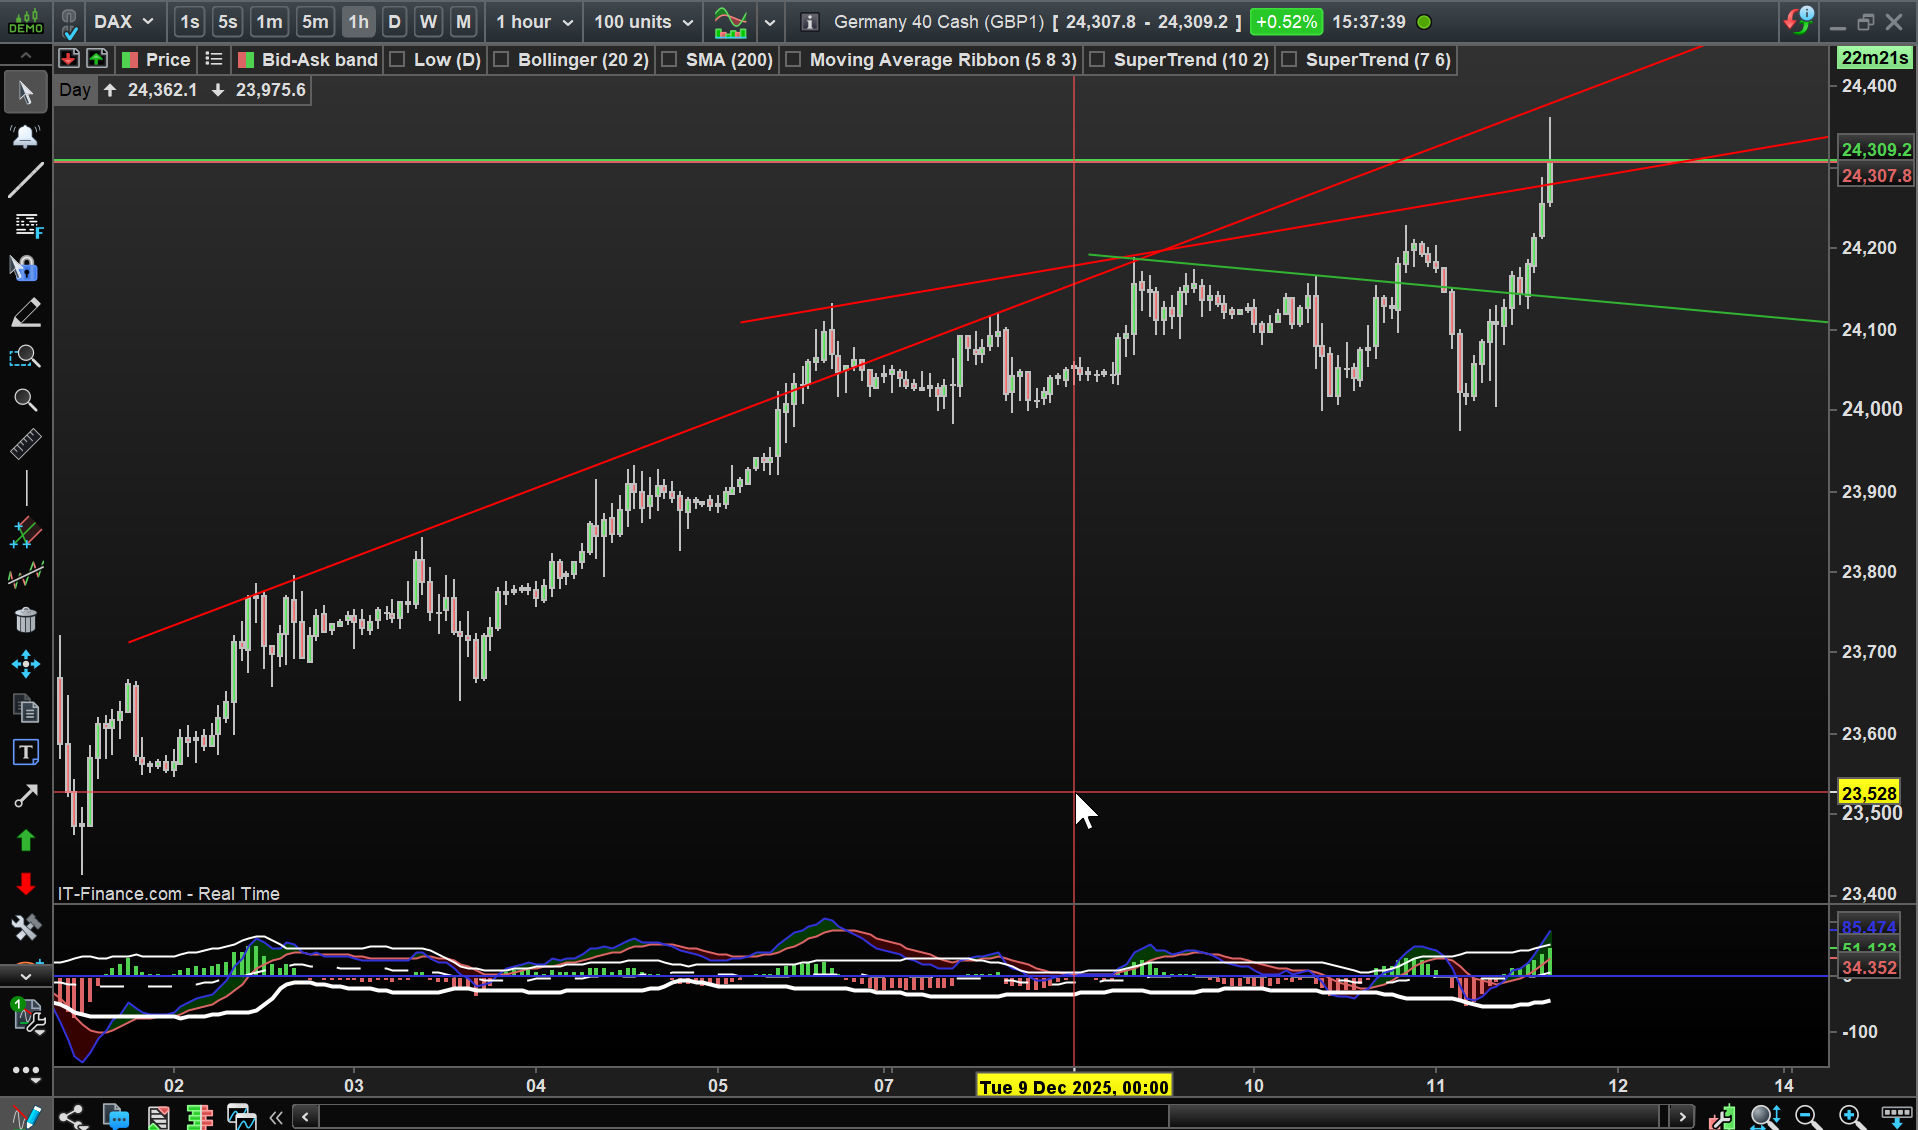Select the text annotation T tool

point(25,752)
